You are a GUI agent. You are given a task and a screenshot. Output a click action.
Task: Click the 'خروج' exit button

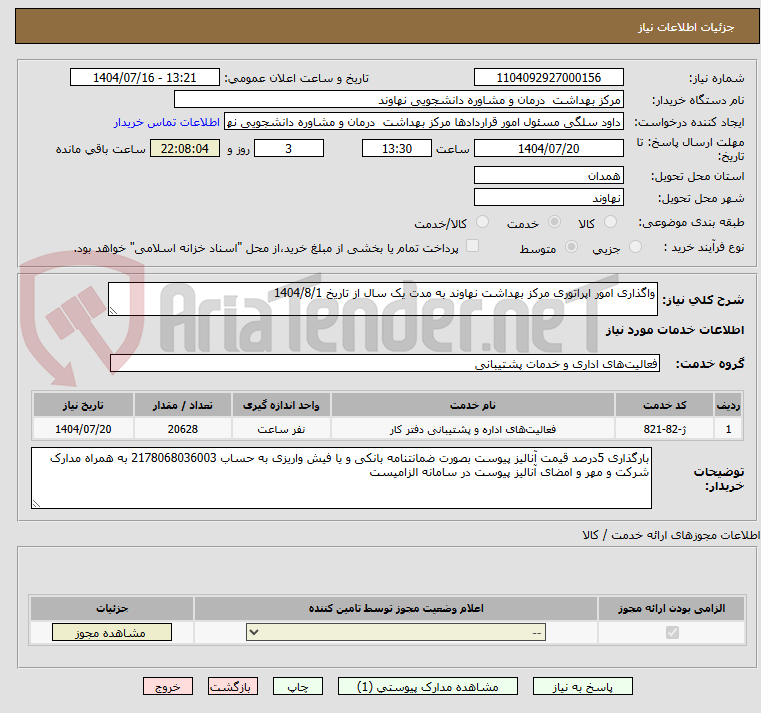point(168,687)
